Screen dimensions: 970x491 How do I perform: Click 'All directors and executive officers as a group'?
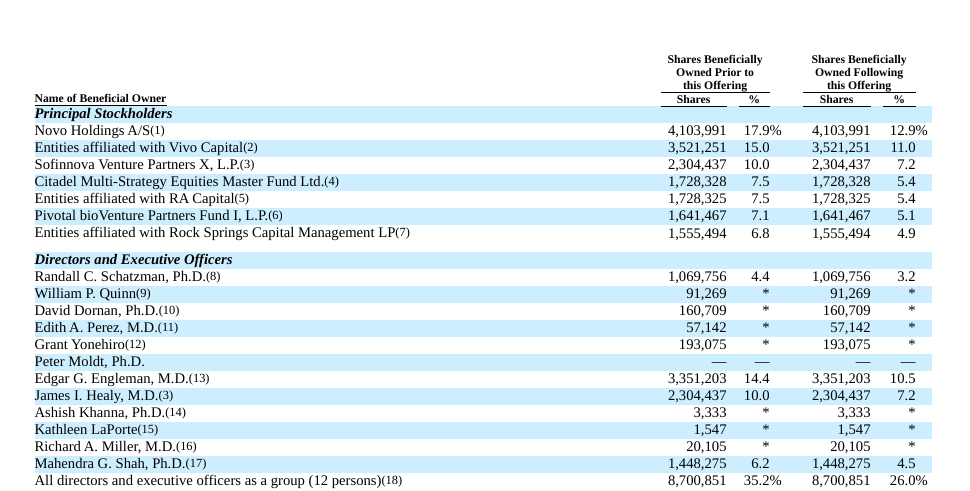[208, 480]
